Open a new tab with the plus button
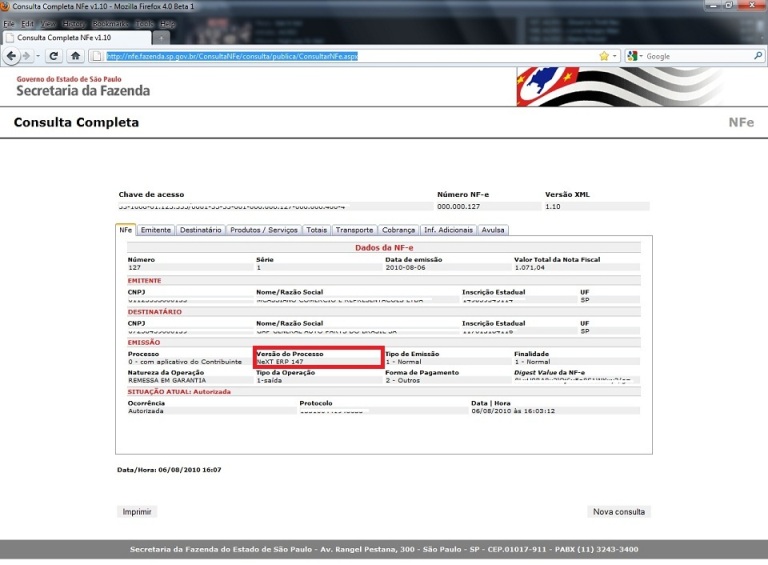This screenshot has height=565, width=768. tap(161, 38)
